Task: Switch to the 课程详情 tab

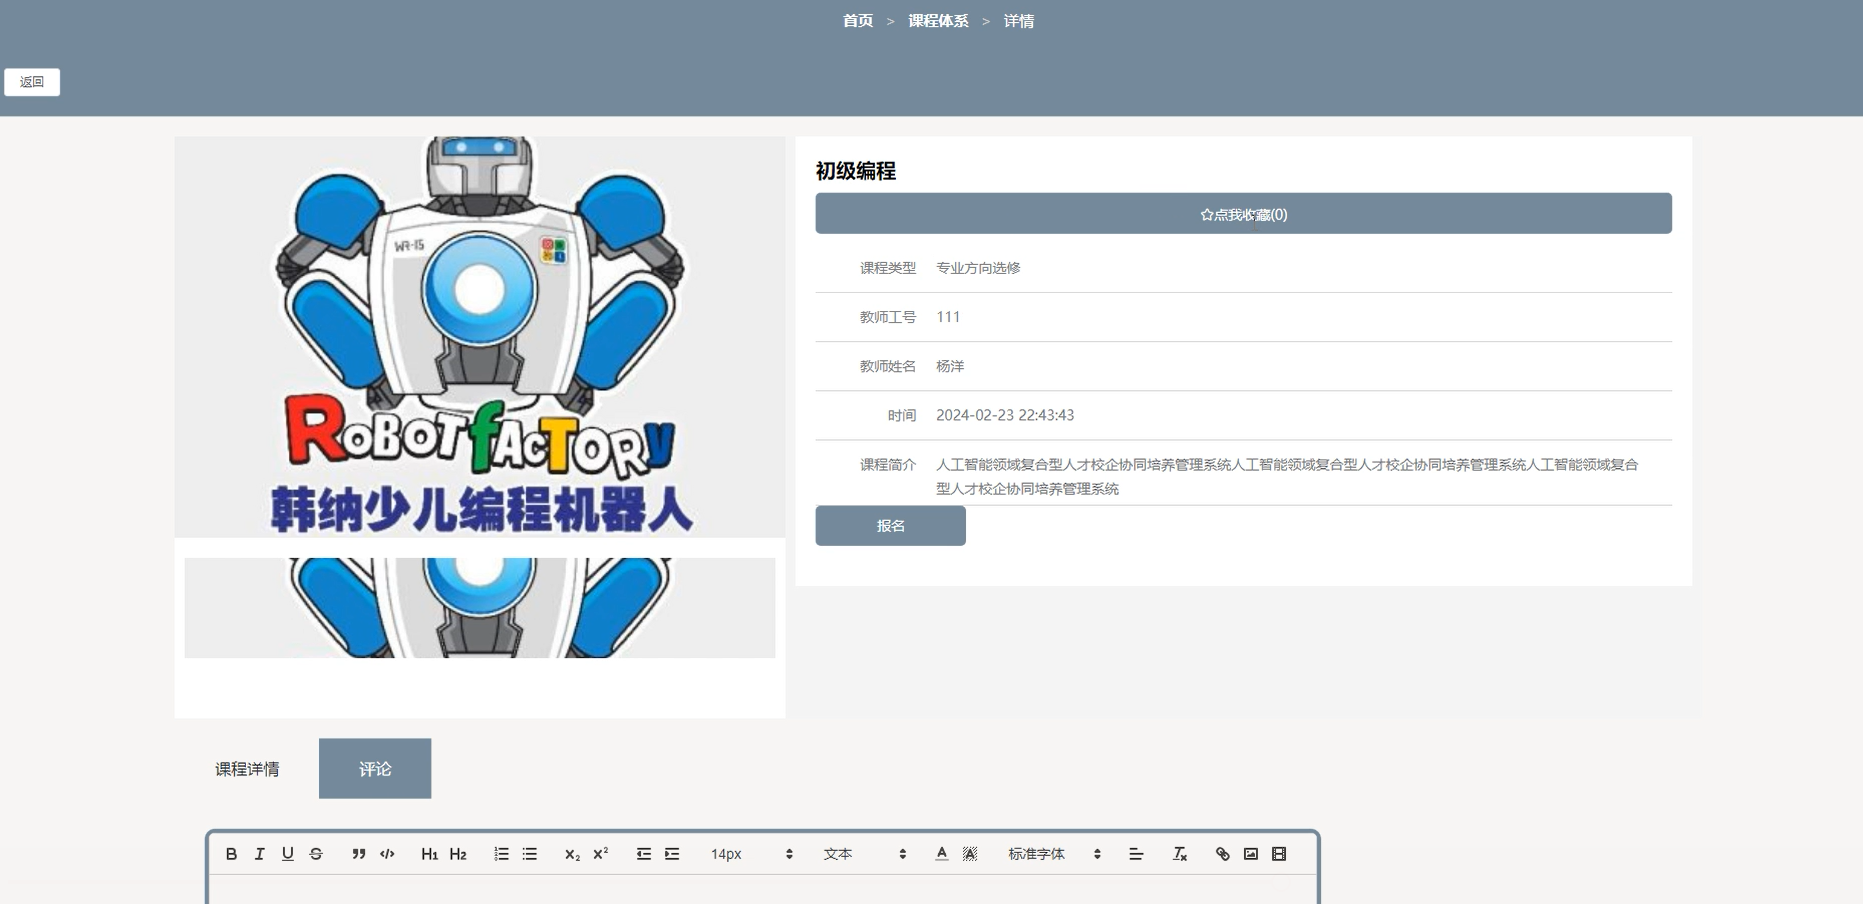Action: pos(247,769)
